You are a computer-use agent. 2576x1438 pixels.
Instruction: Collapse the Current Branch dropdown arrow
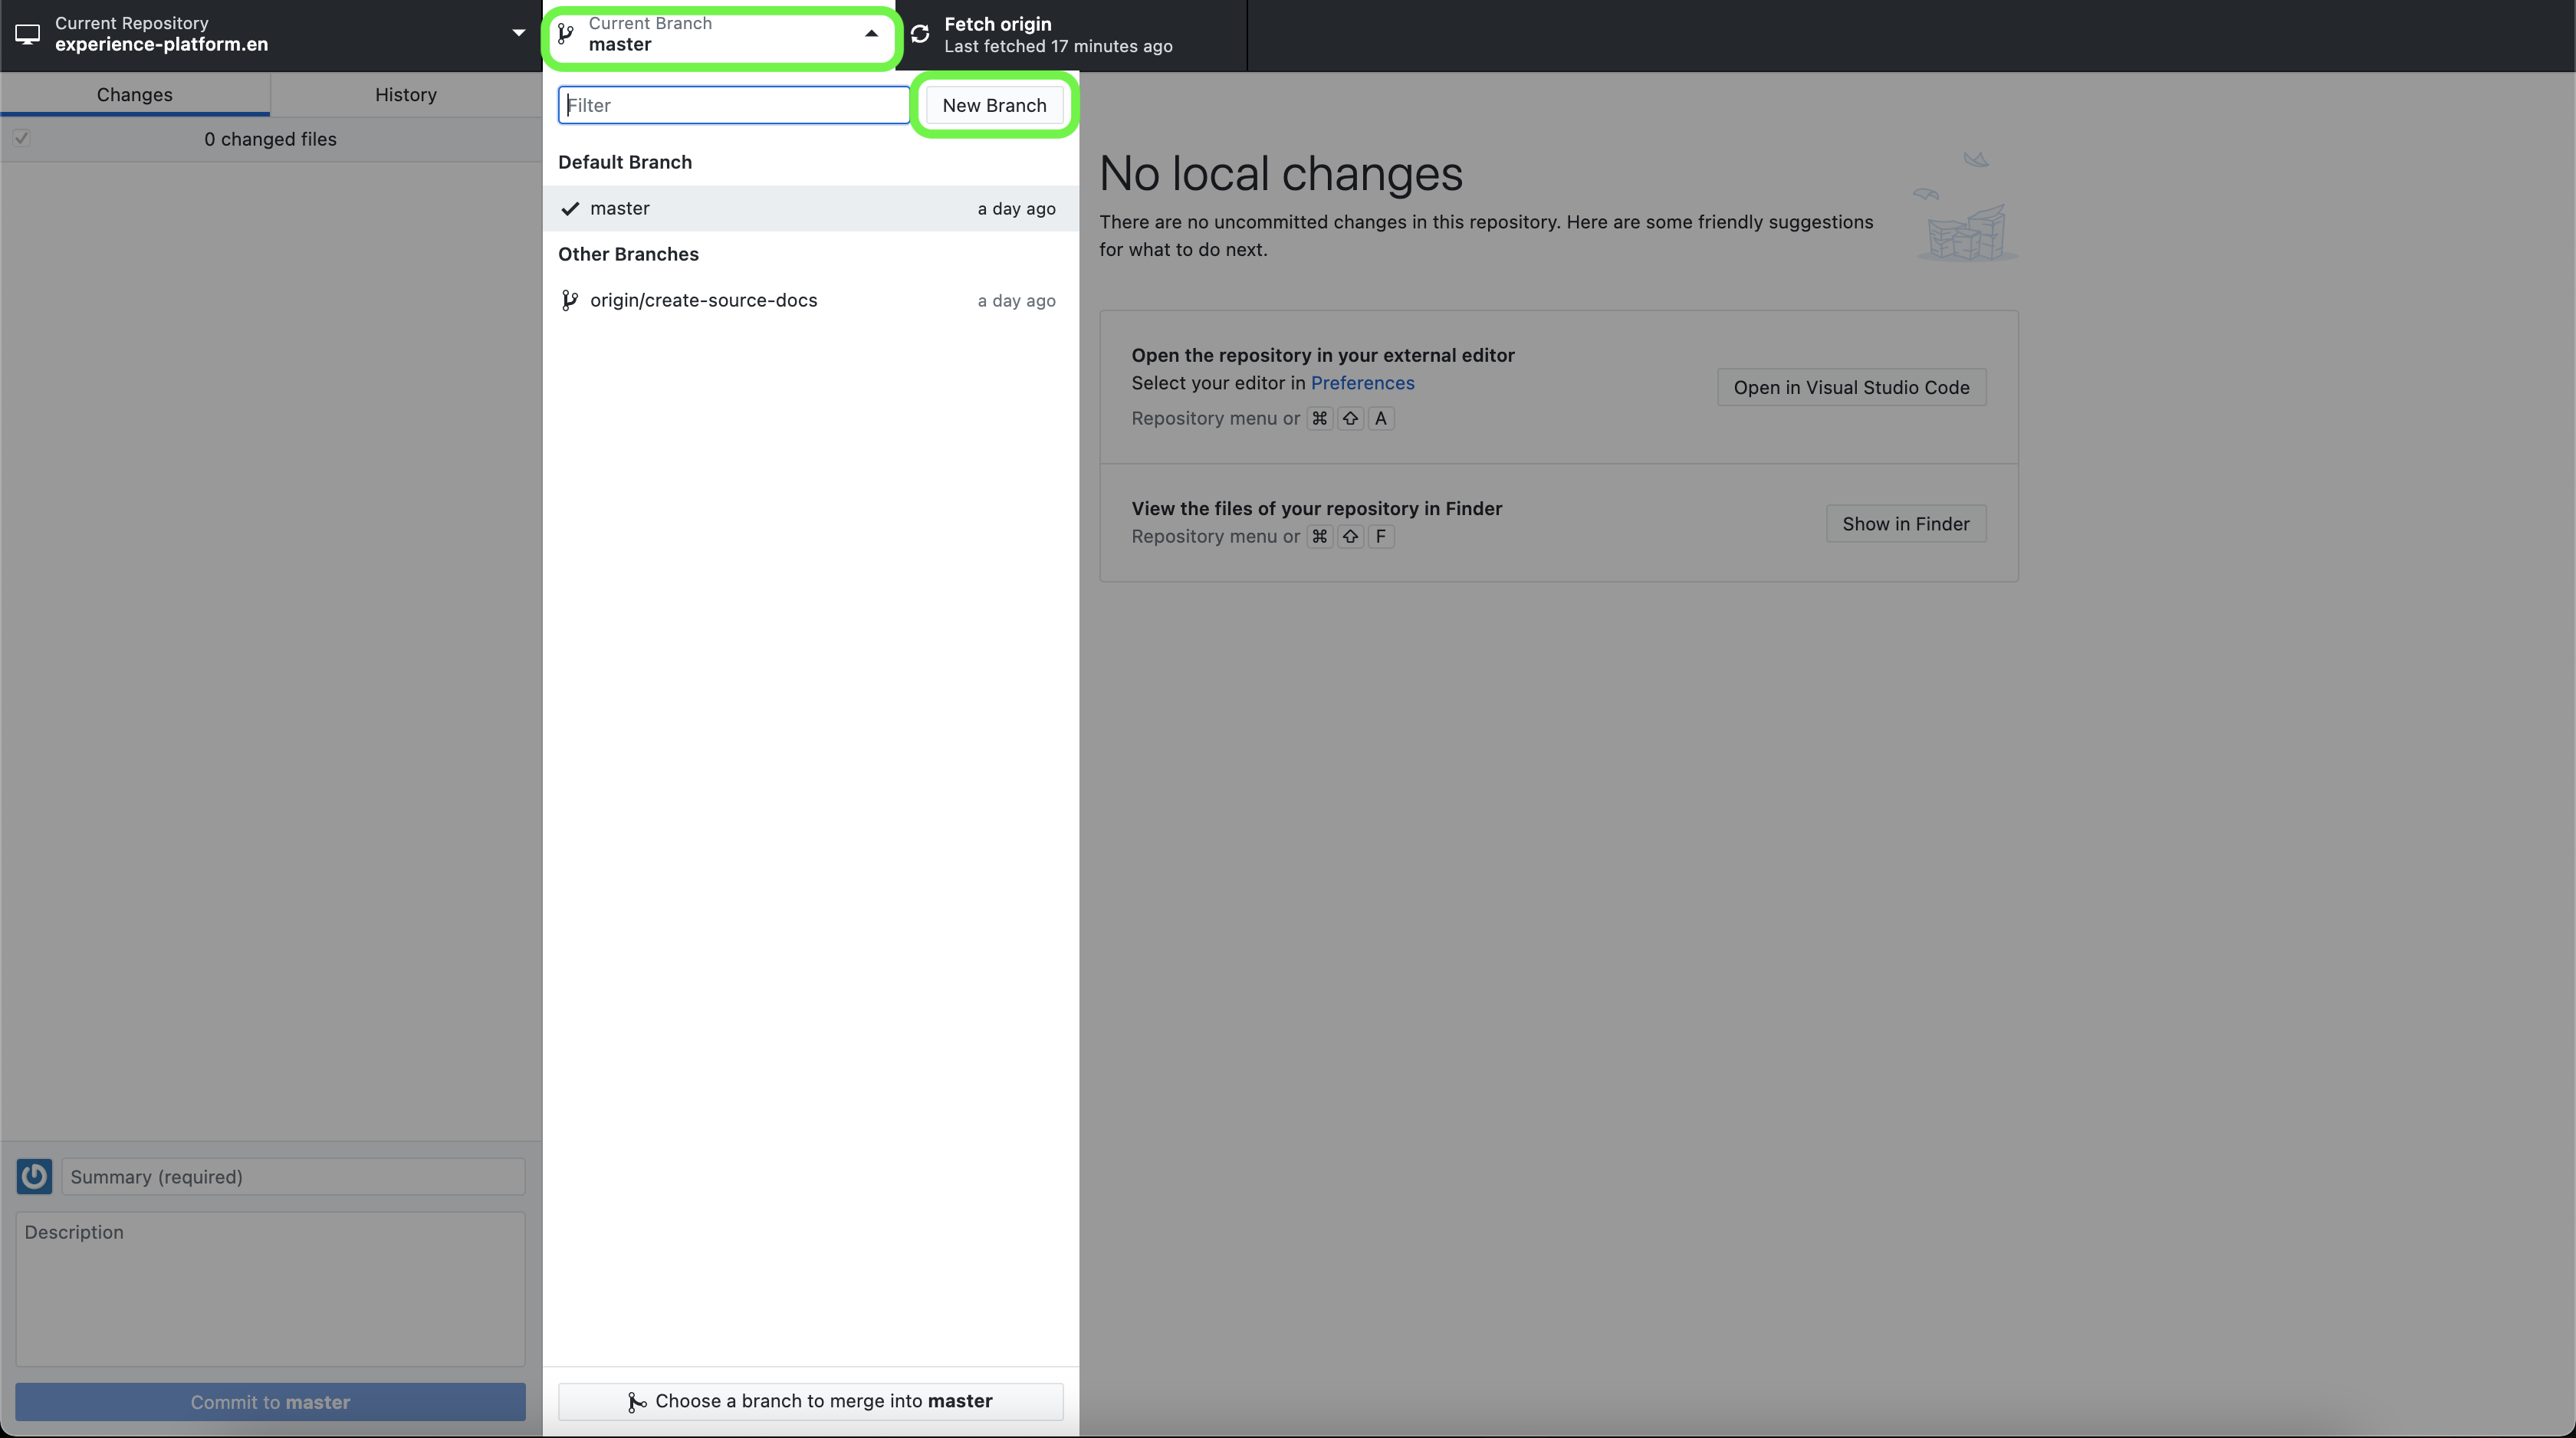point(871,34)
